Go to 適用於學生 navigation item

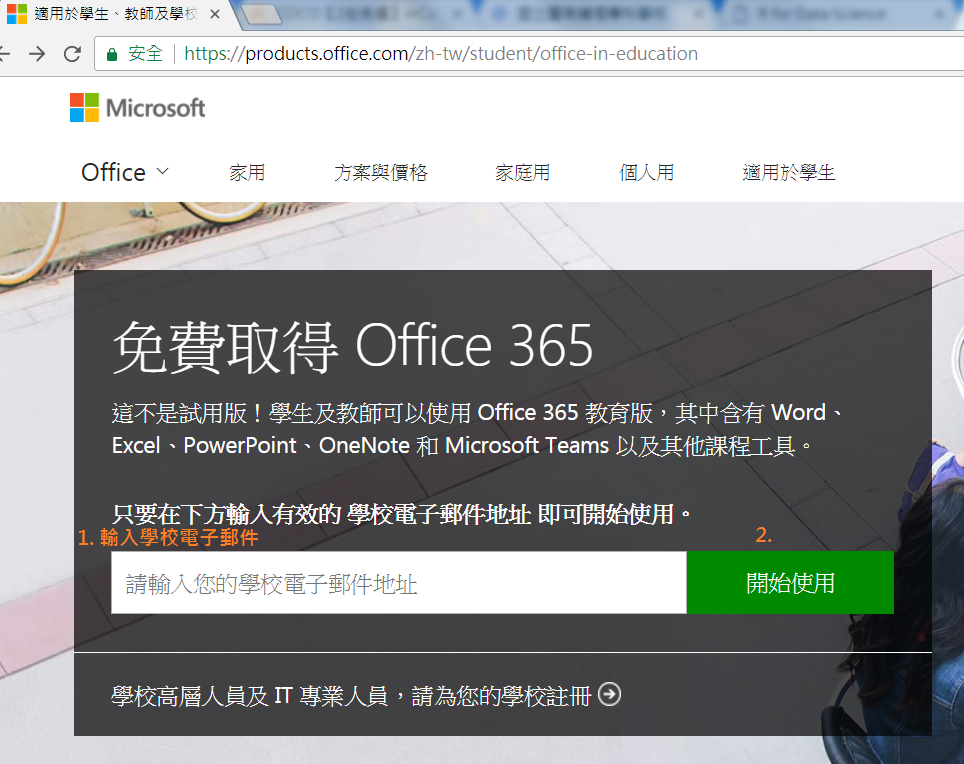click(789, 173)
